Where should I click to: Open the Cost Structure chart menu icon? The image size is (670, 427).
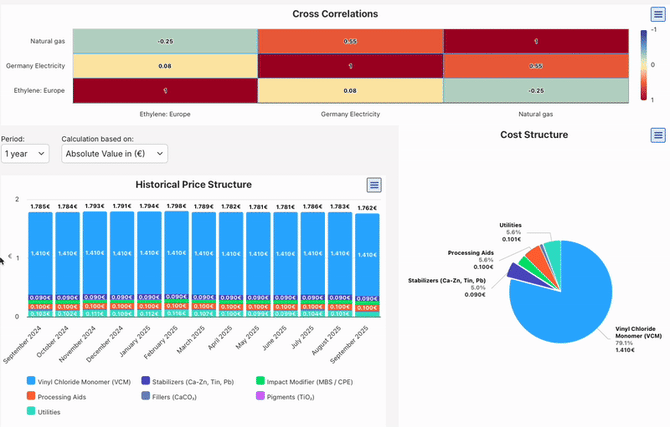pos(657,135)
